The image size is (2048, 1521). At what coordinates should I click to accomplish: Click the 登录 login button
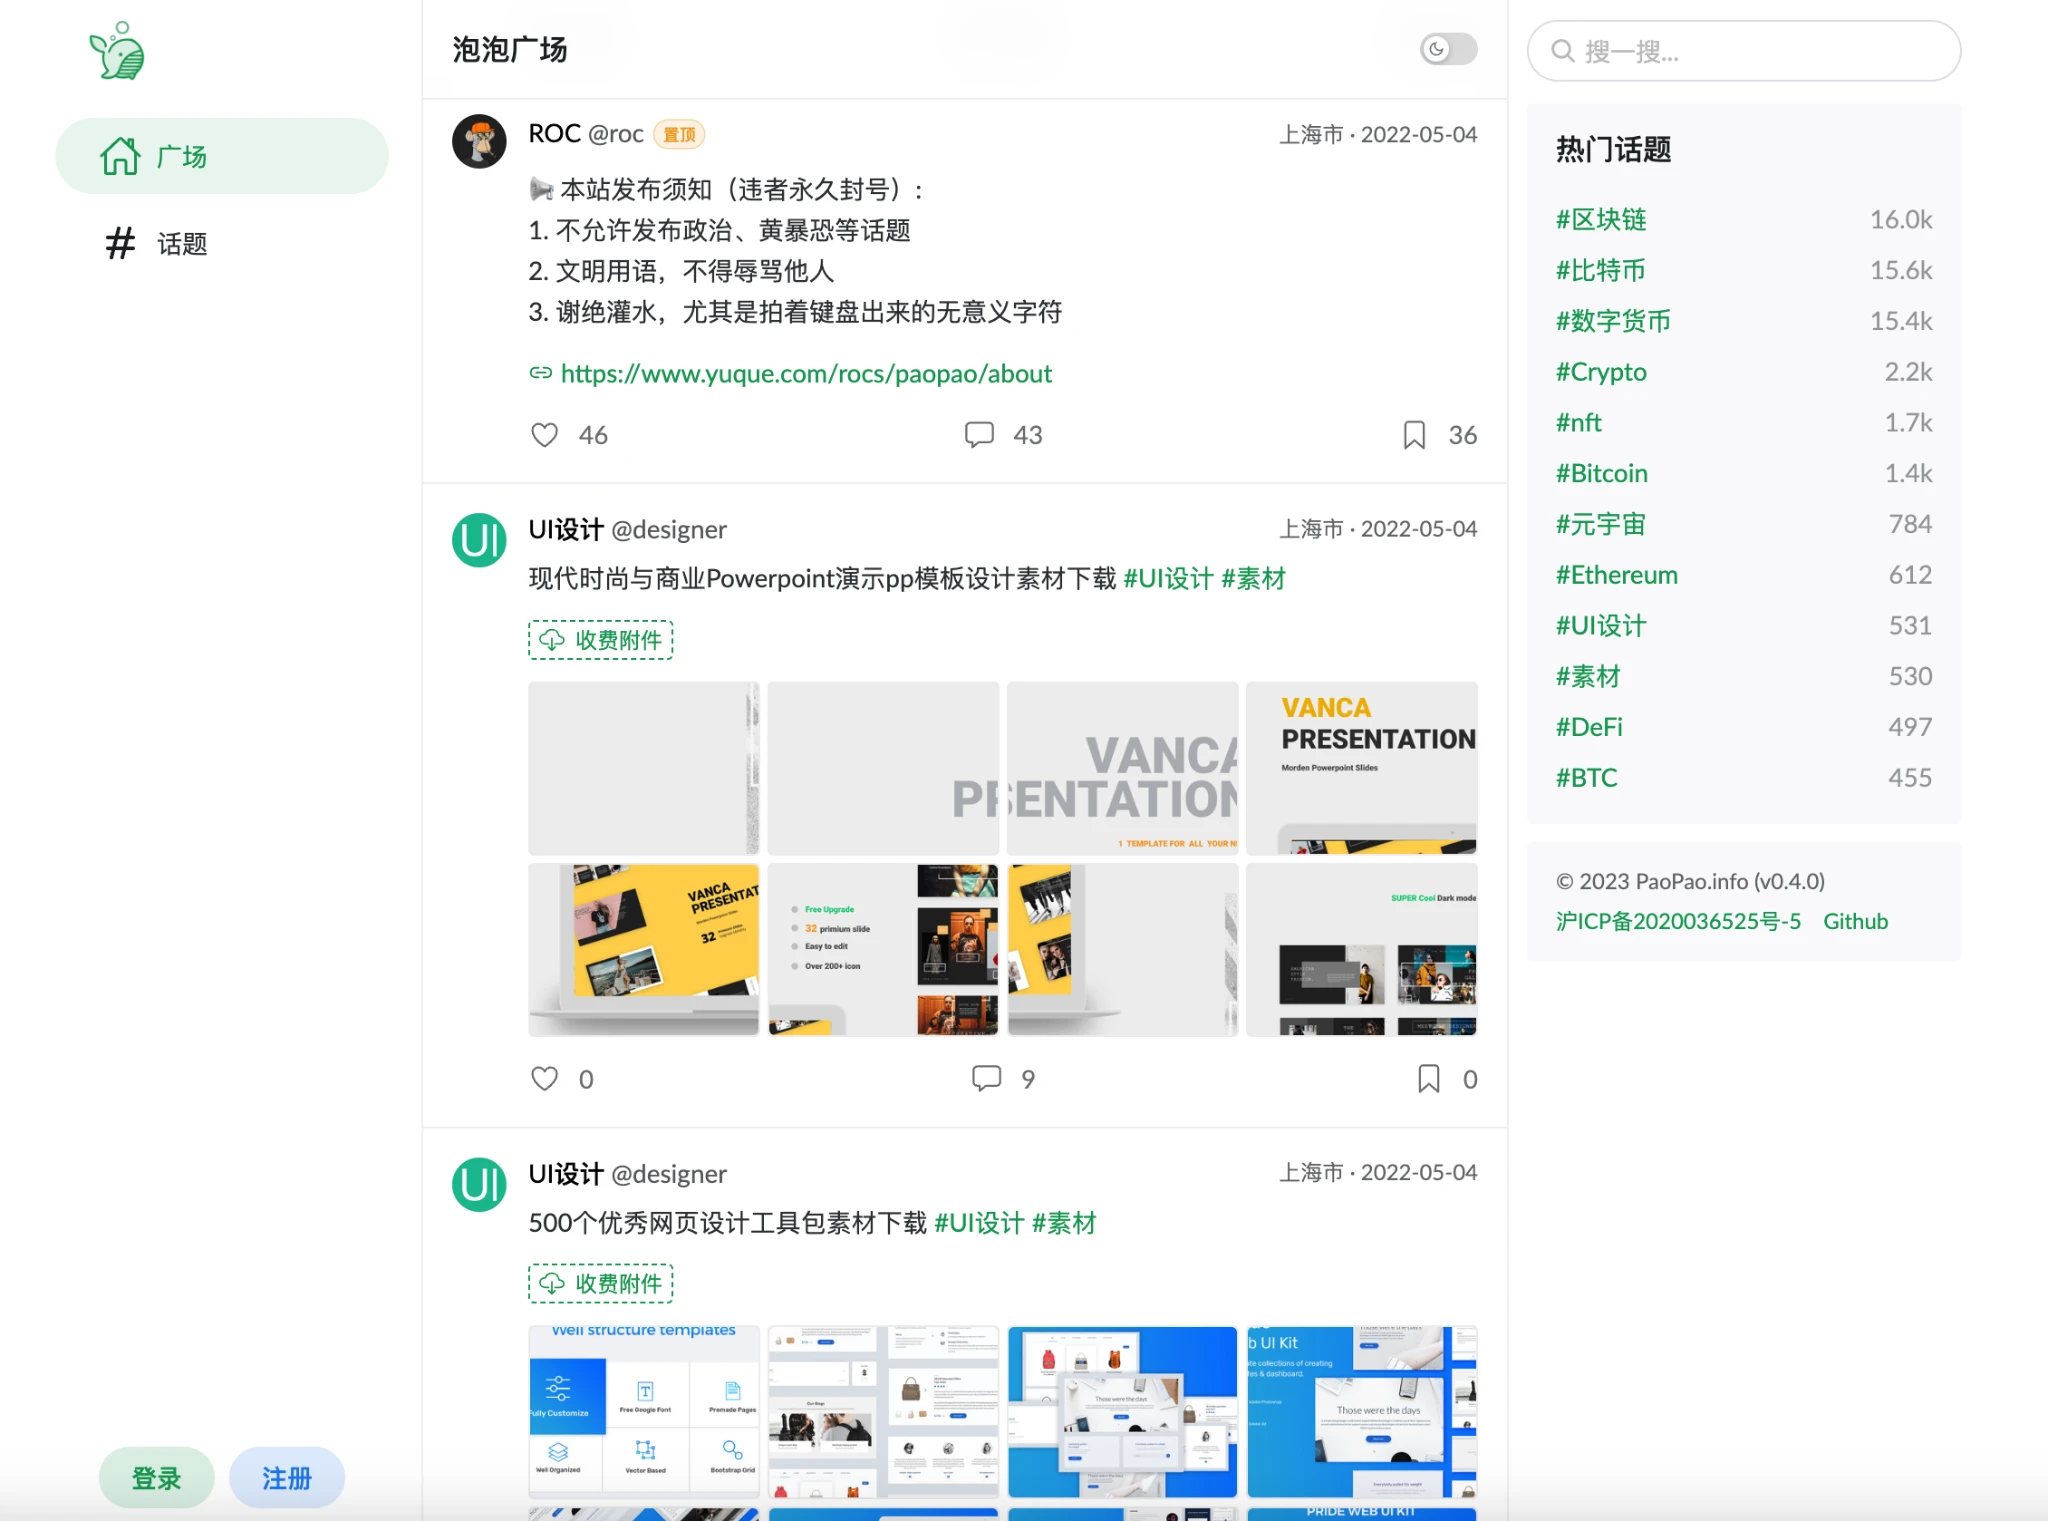pyautogui.click(x=157, y=1478)
